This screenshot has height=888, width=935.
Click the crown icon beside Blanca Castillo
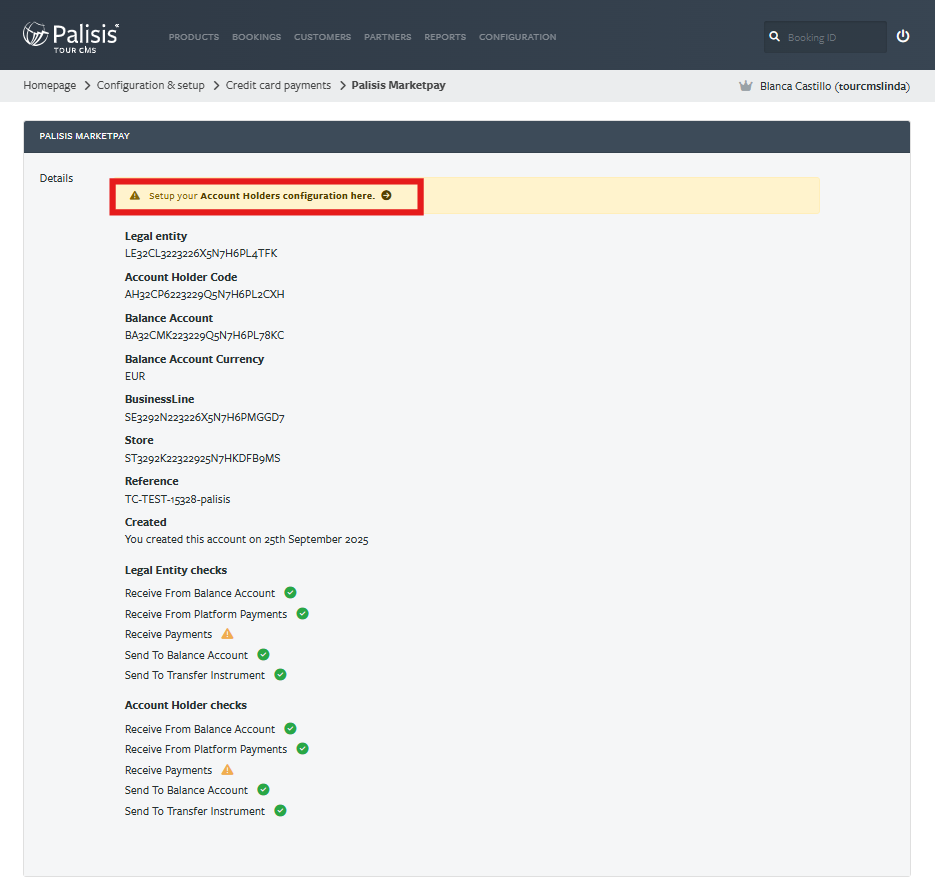point(745,86)
